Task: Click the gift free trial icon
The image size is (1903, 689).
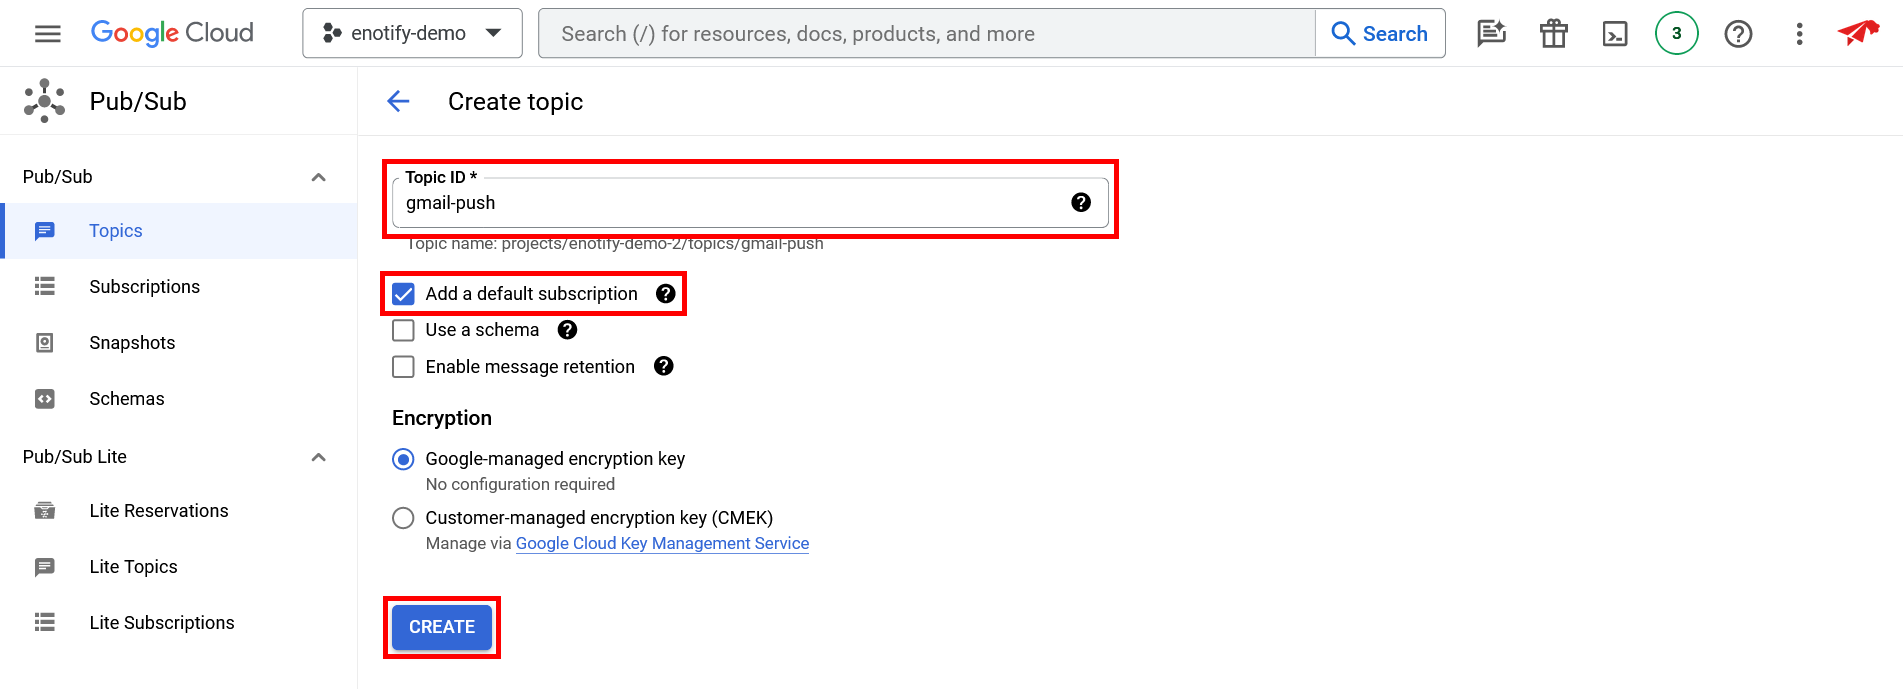Action: tap(1553, 34)
